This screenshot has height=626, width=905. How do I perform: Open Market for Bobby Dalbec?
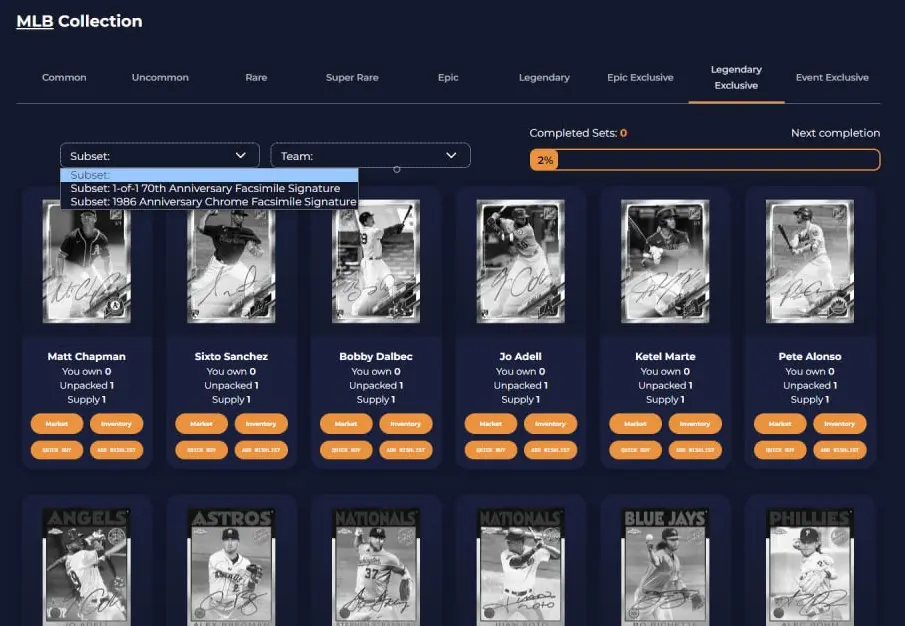[x=346, y=423]
